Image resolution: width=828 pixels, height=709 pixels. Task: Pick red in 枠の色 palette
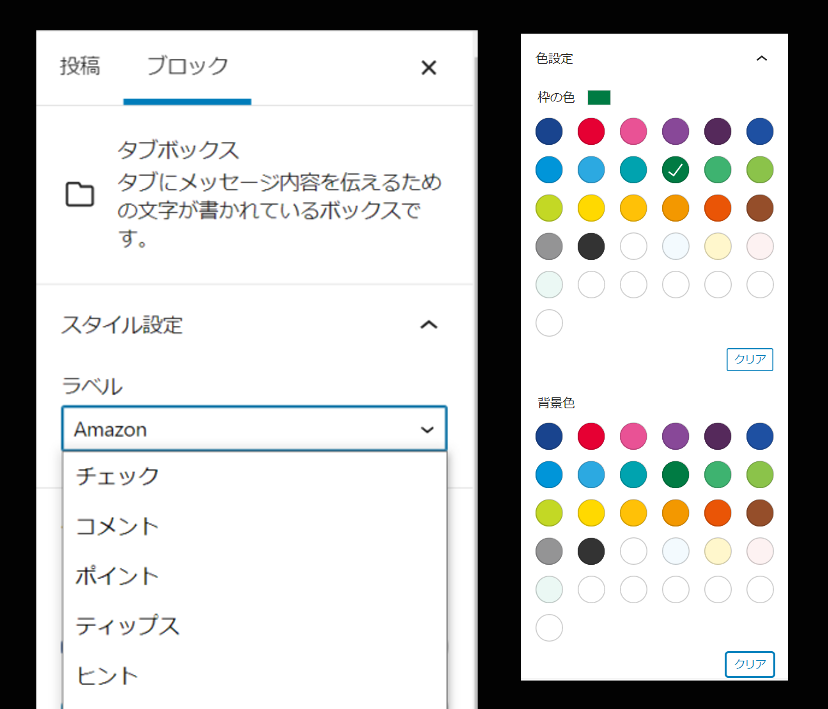point(591,131)
